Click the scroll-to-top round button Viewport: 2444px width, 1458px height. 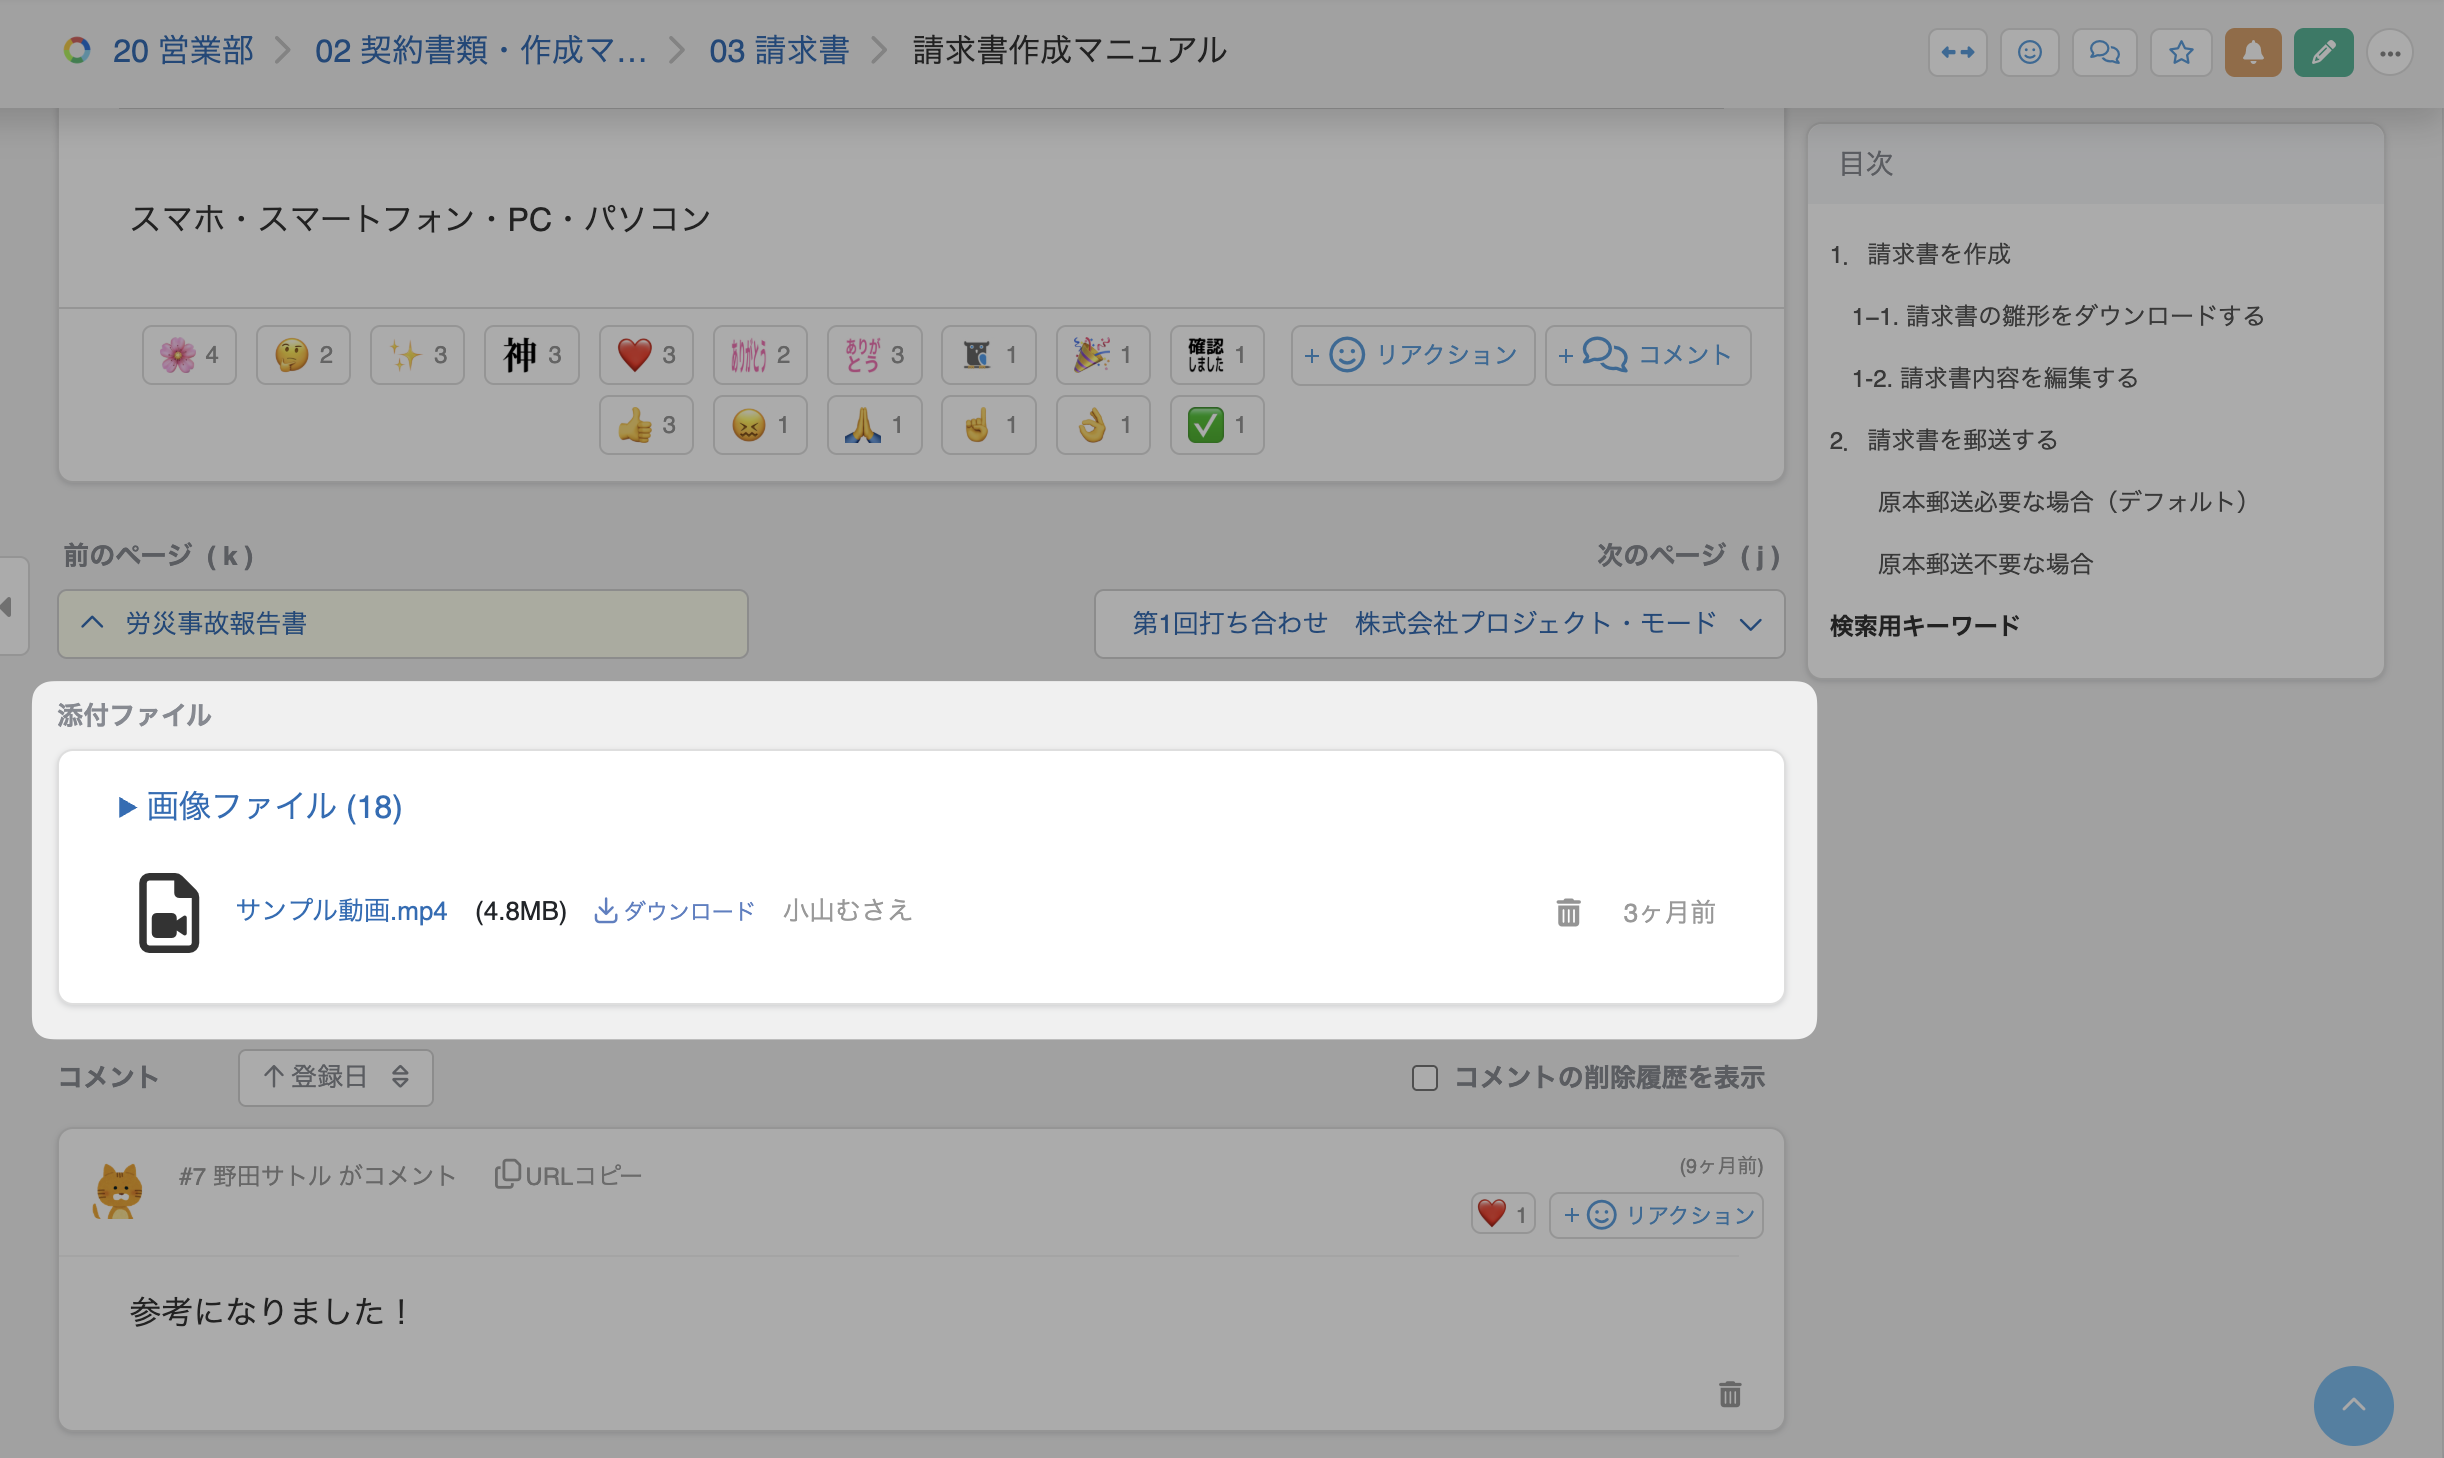click(2353, 1405)
